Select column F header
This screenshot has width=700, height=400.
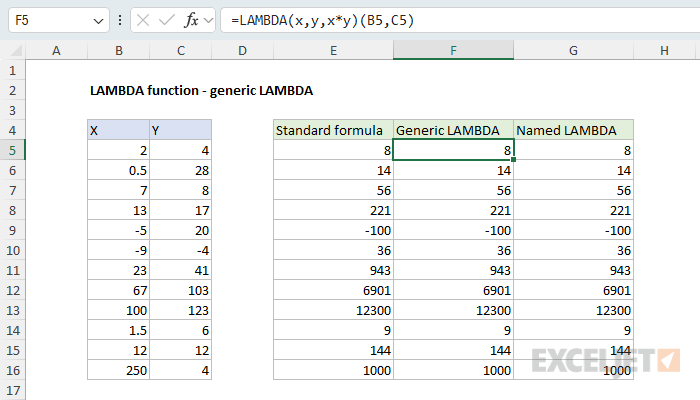[x=454, y=50]
